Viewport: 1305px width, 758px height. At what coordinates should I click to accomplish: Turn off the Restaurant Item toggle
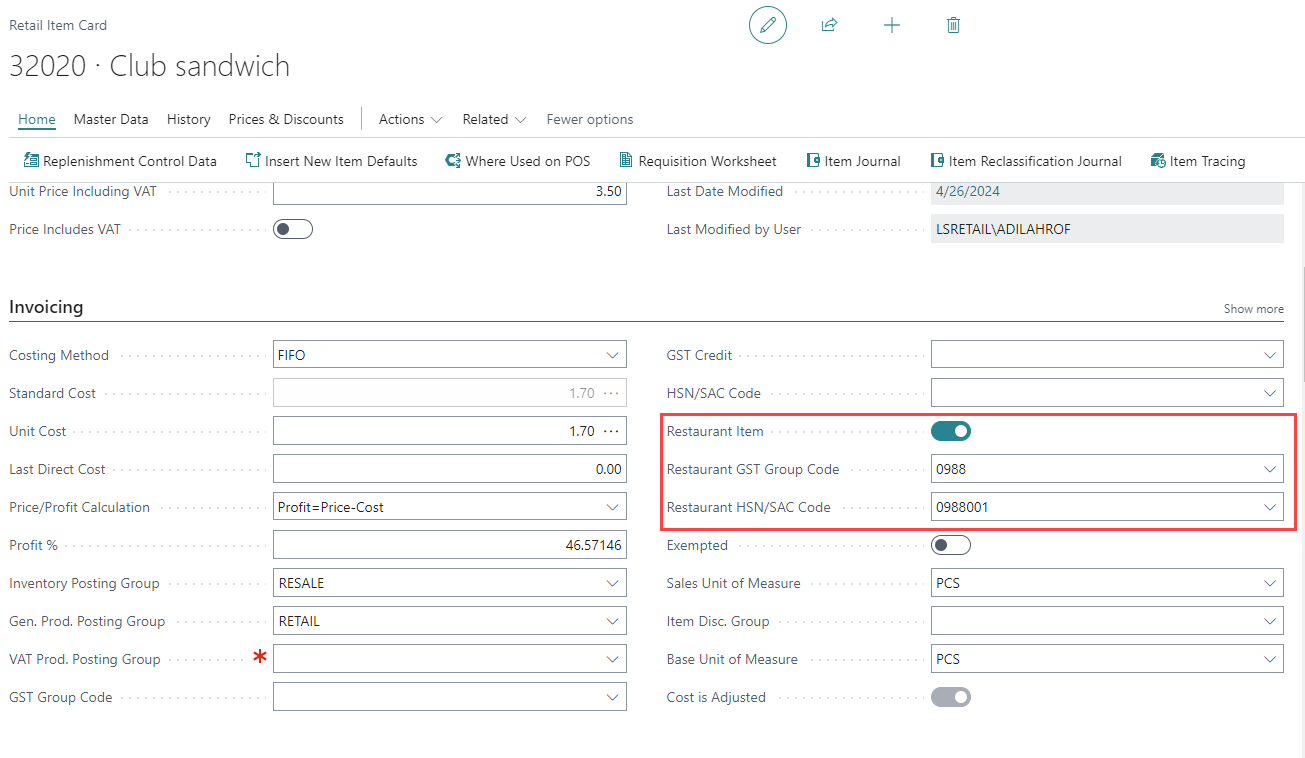(950, 431)
